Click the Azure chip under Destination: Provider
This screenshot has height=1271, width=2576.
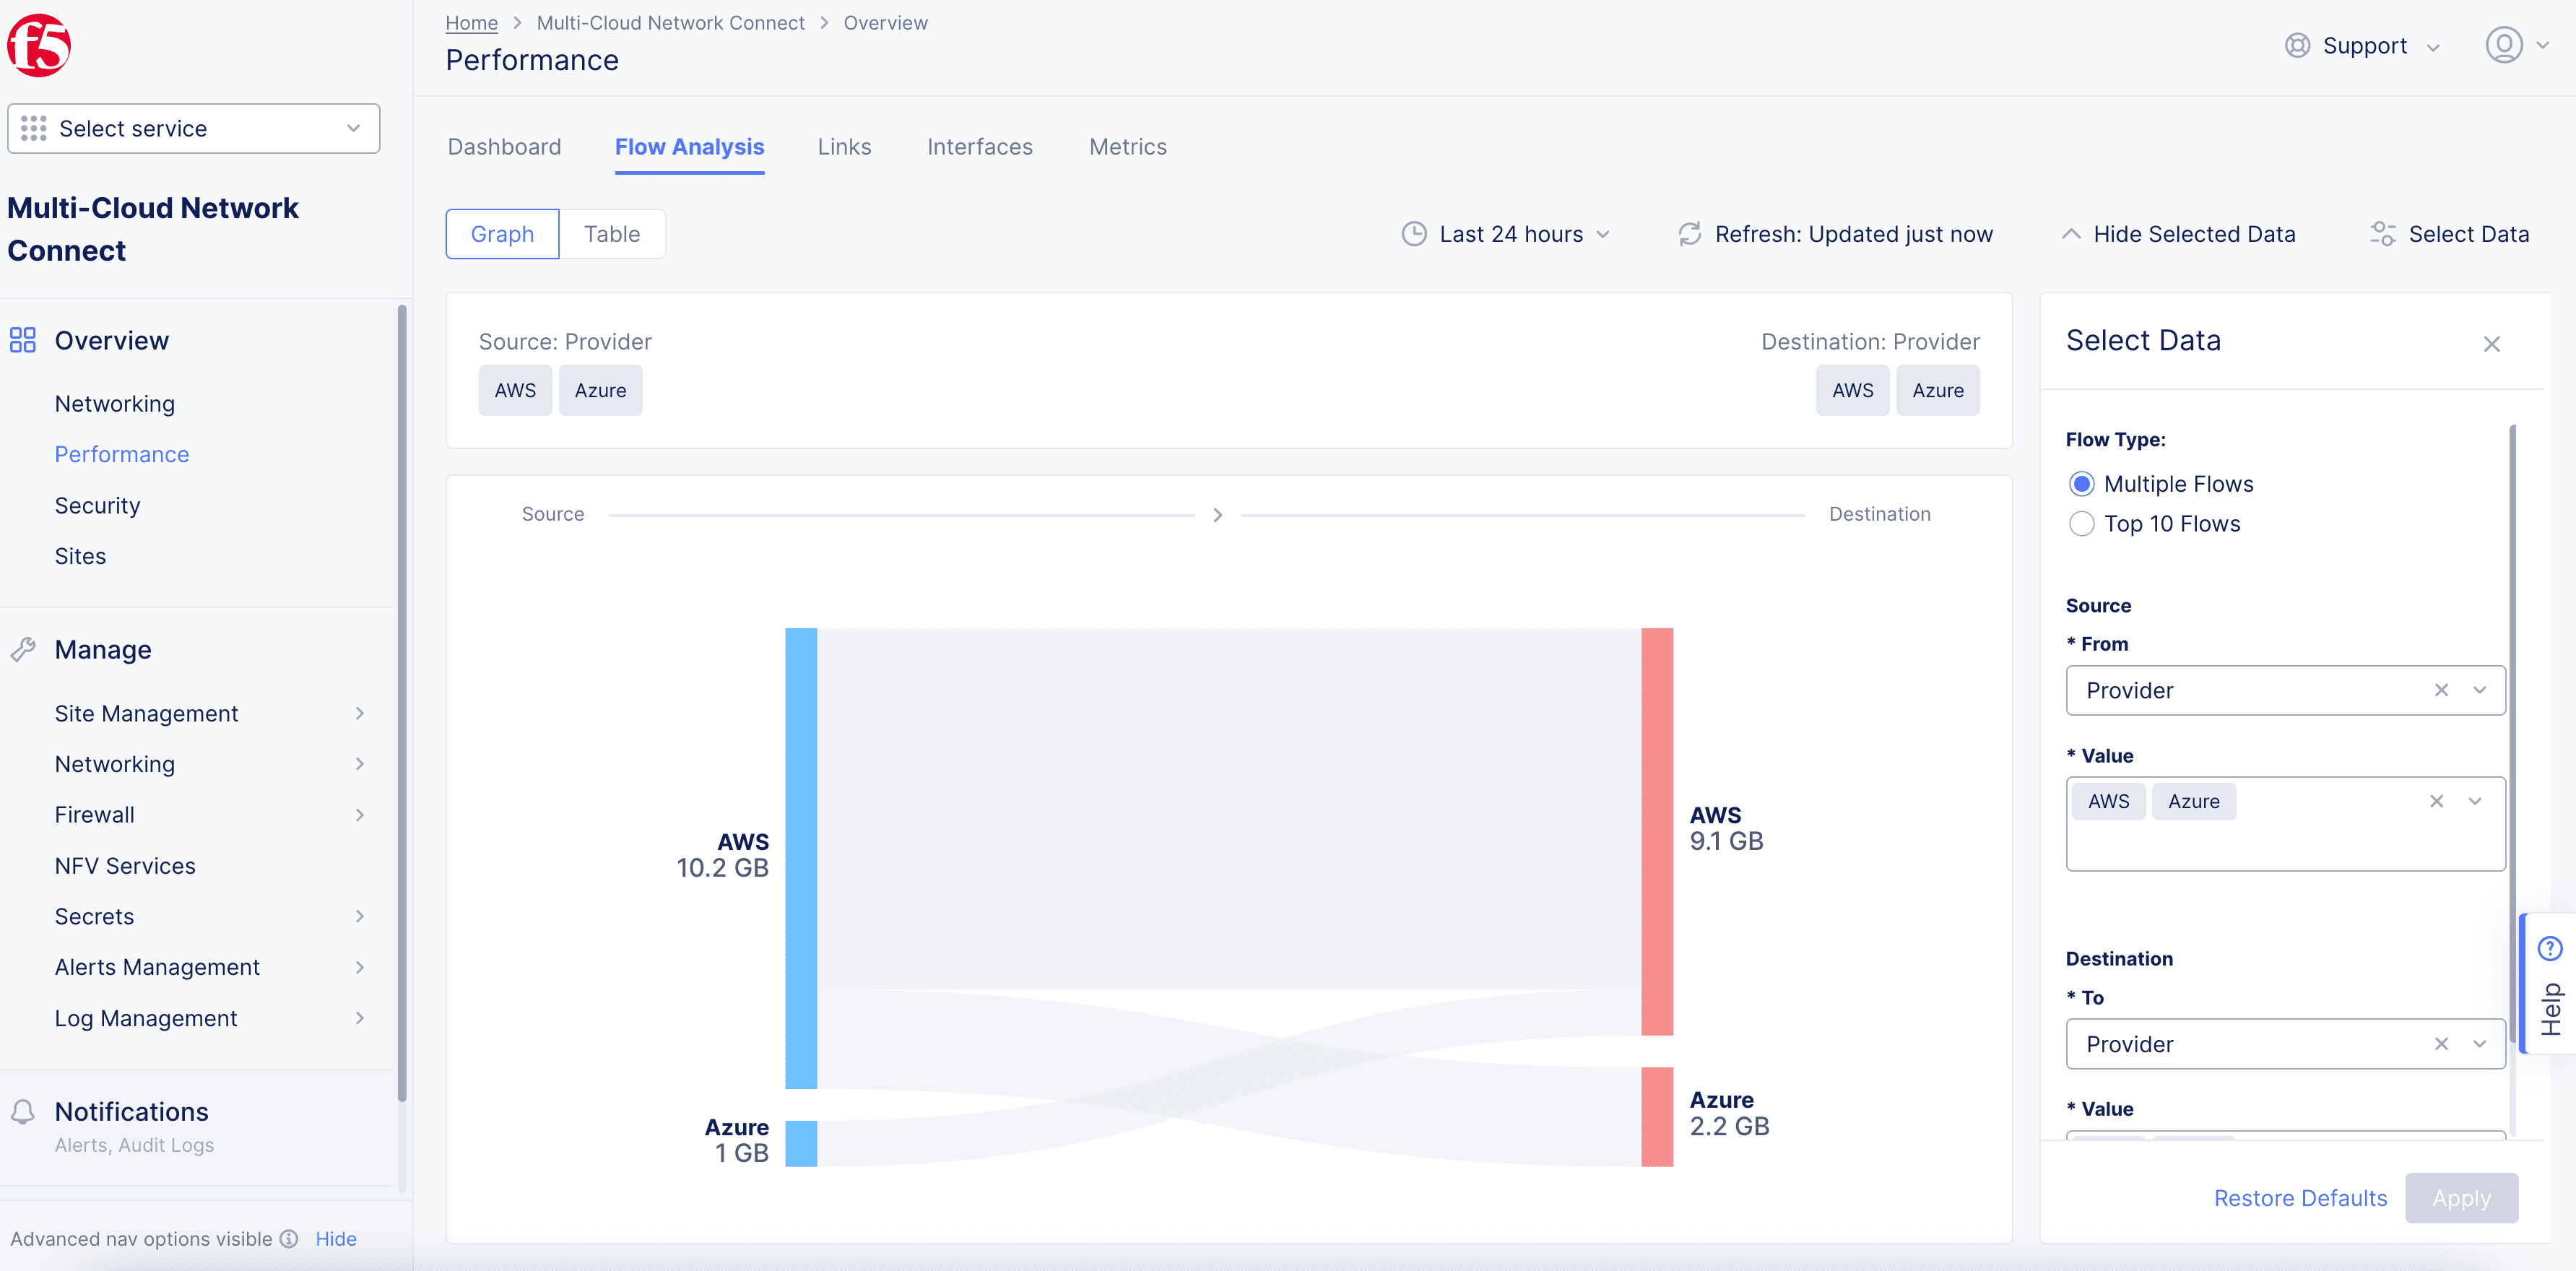(1937, 390)
